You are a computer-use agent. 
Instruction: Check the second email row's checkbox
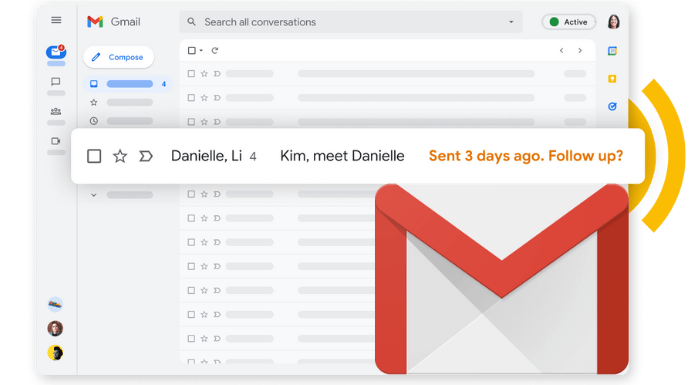coord(191,98)
